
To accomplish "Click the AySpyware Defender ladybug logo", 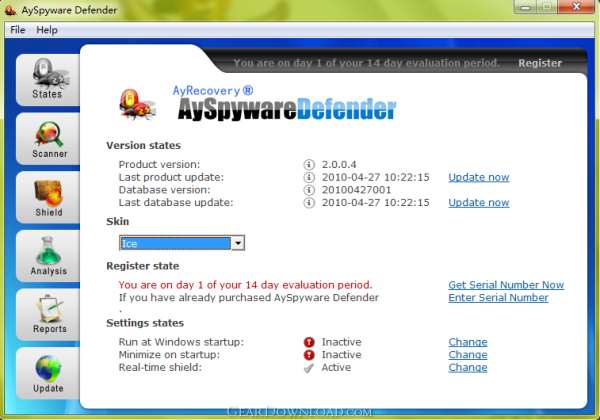I will (x=137, y=104).
